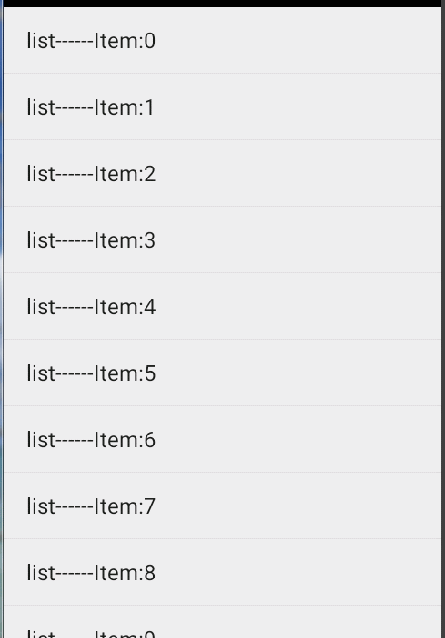Select the row showing Item:5

pyautogui.click(x=222, y=373)
